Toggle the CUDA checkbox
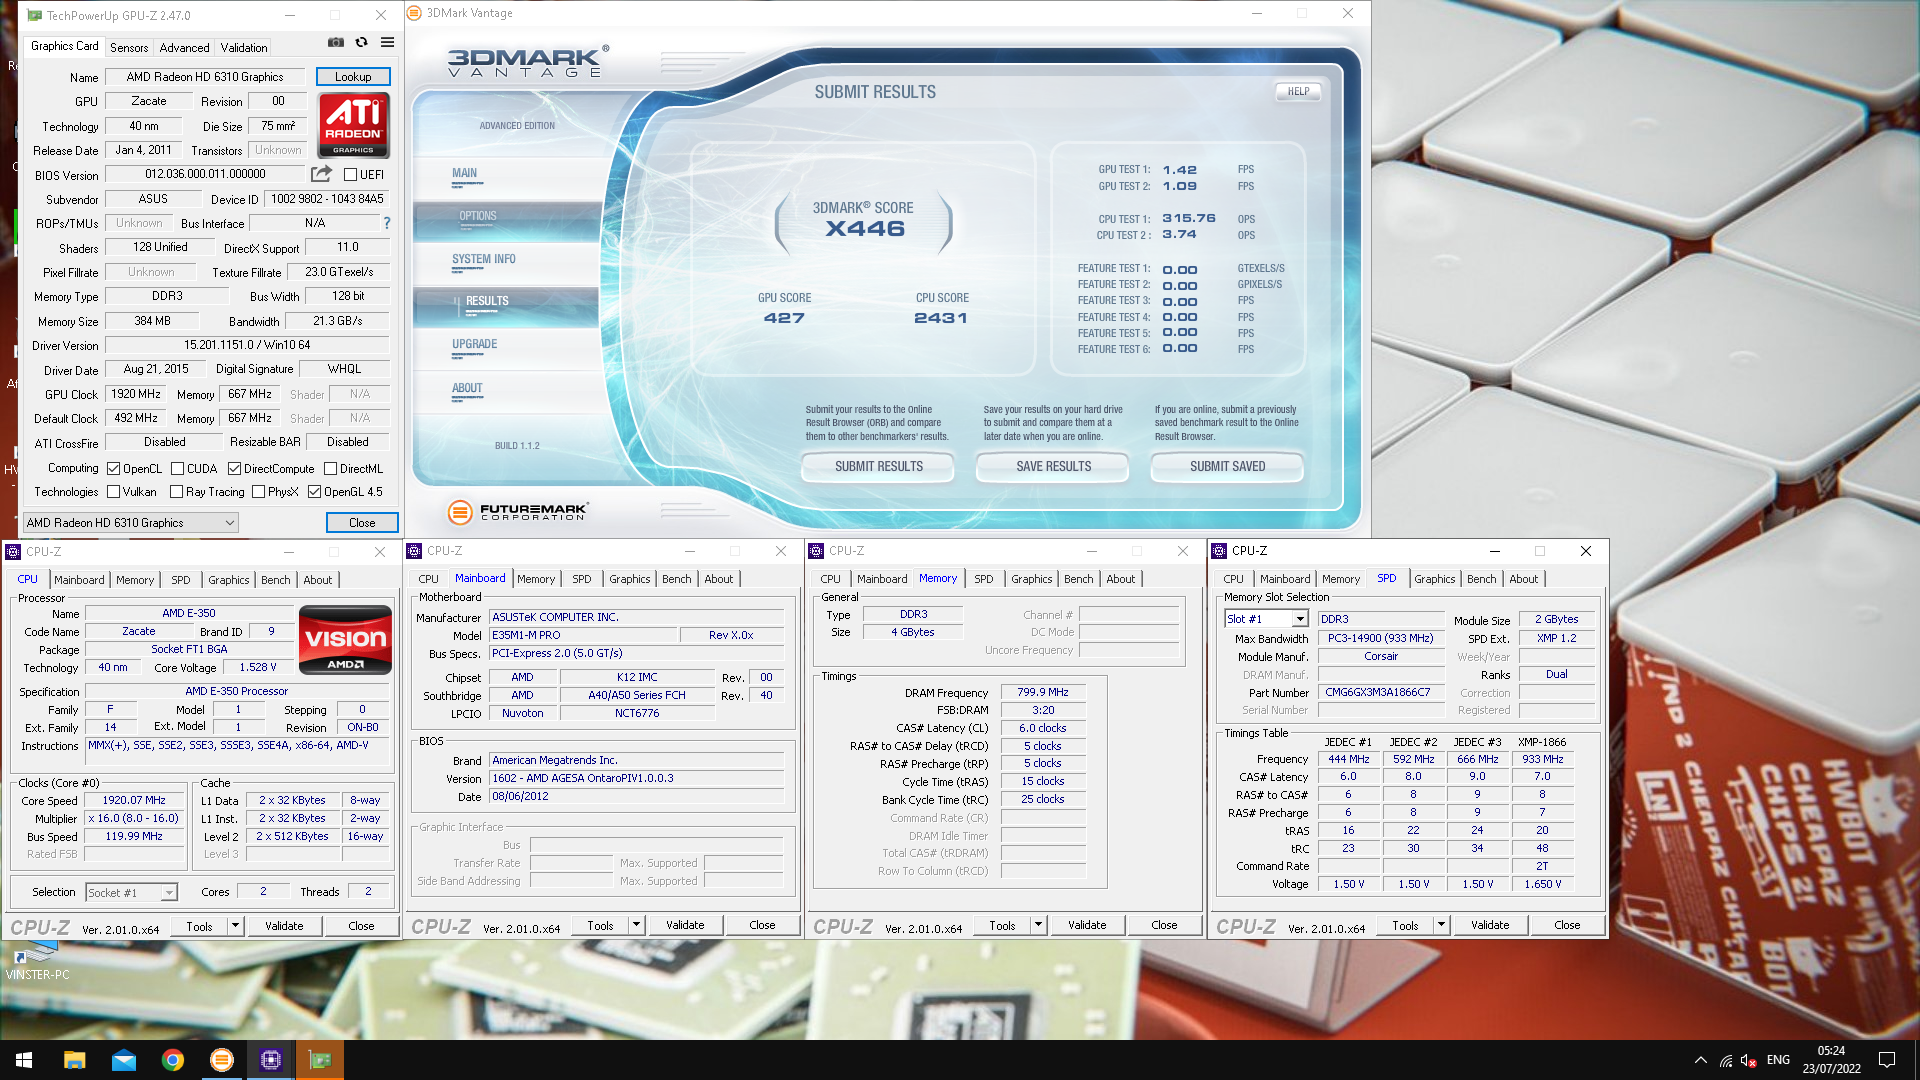 coord(177,469)
